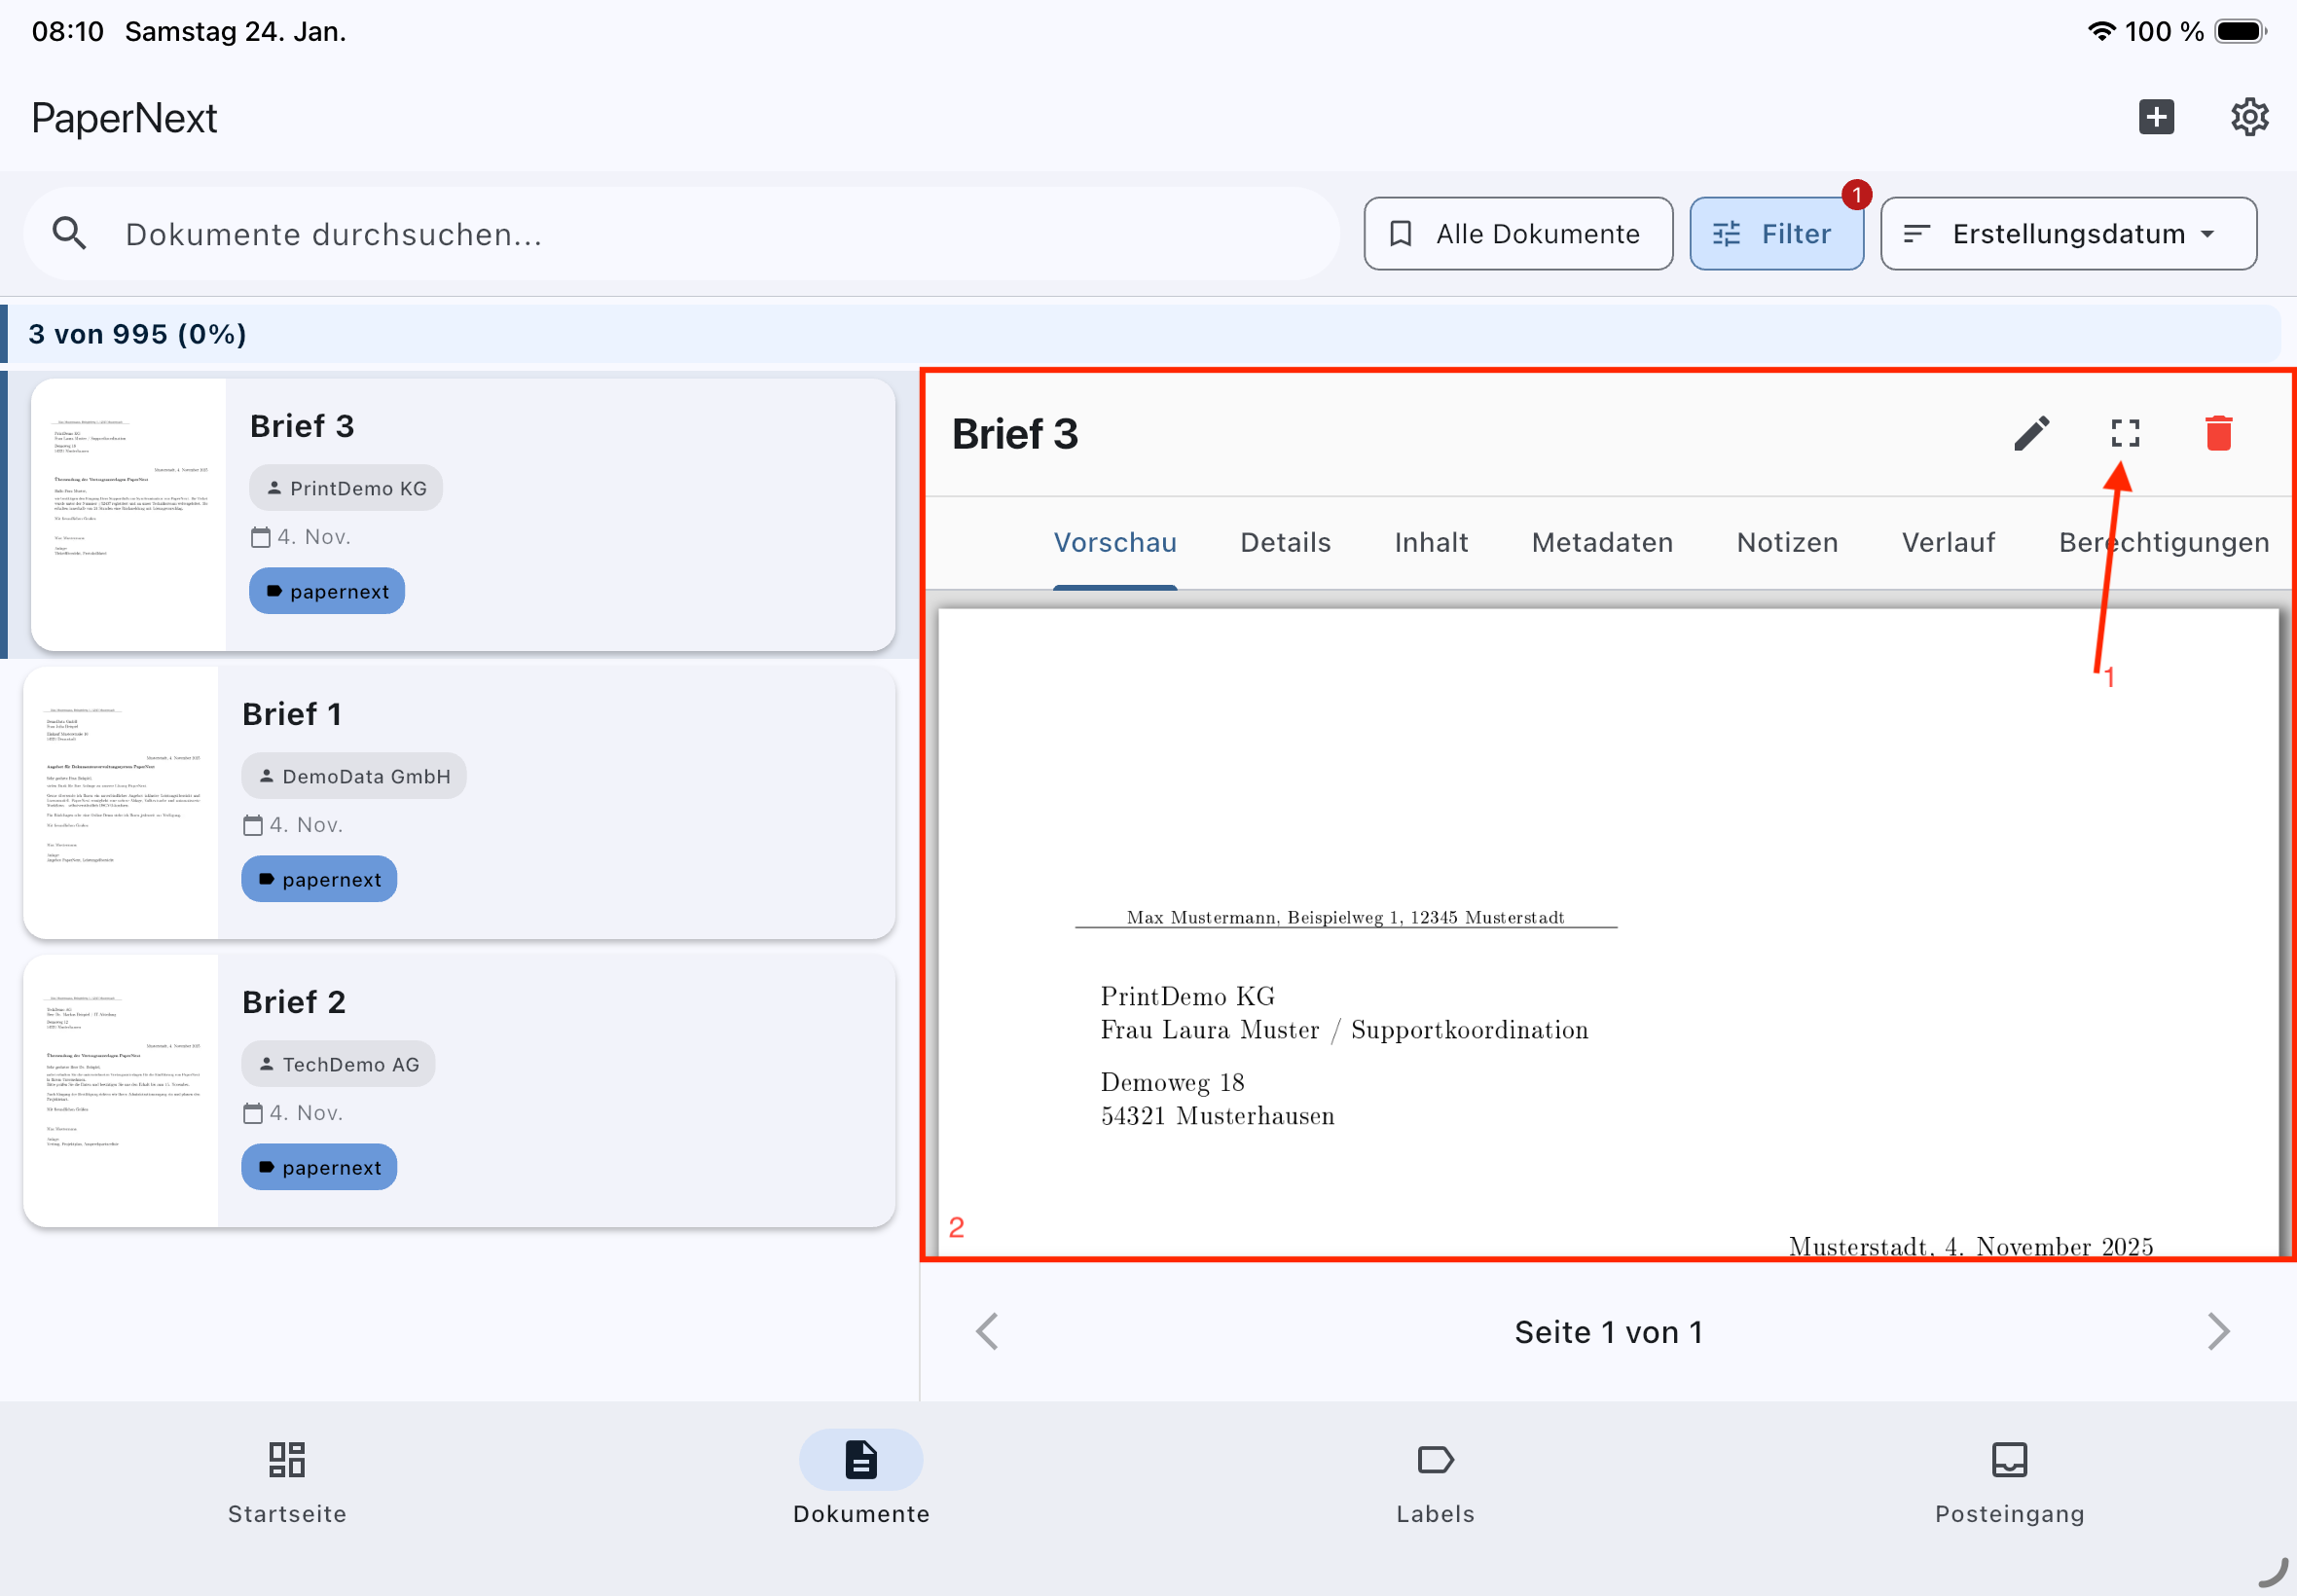This screenshot has width=2297, height=1596.
Task: Click the search magnifier icon
Action: [69, 233]
